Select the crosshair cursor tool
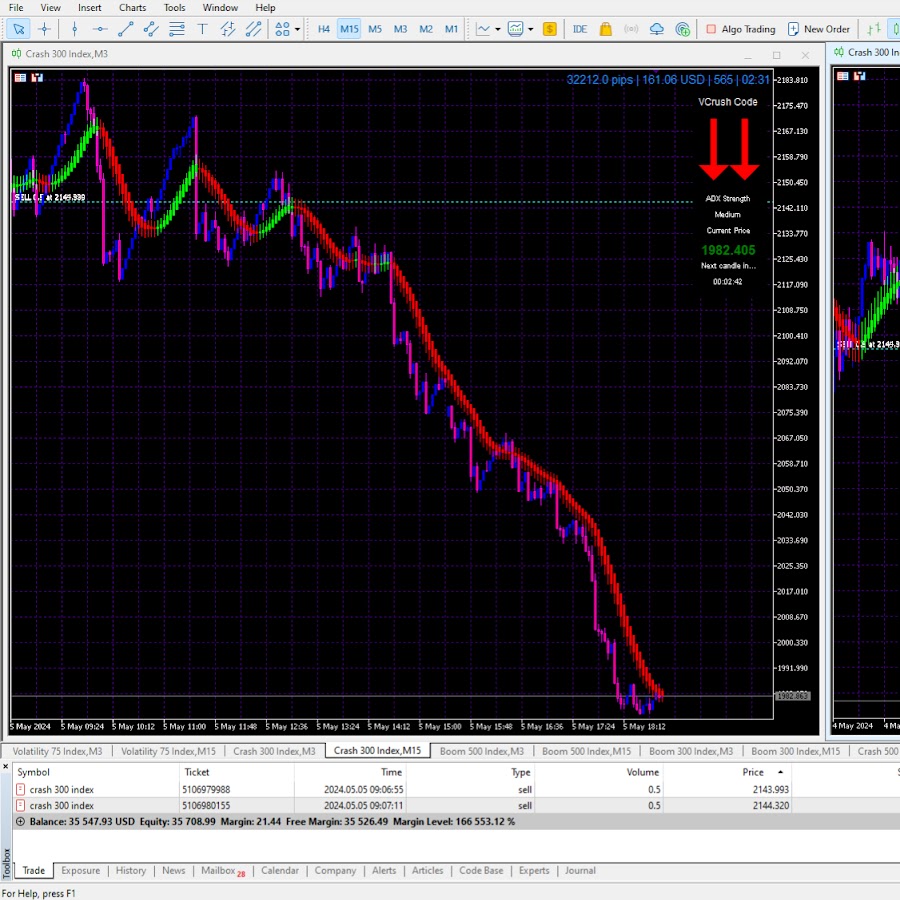900x900 pixels. pos(44,29)
